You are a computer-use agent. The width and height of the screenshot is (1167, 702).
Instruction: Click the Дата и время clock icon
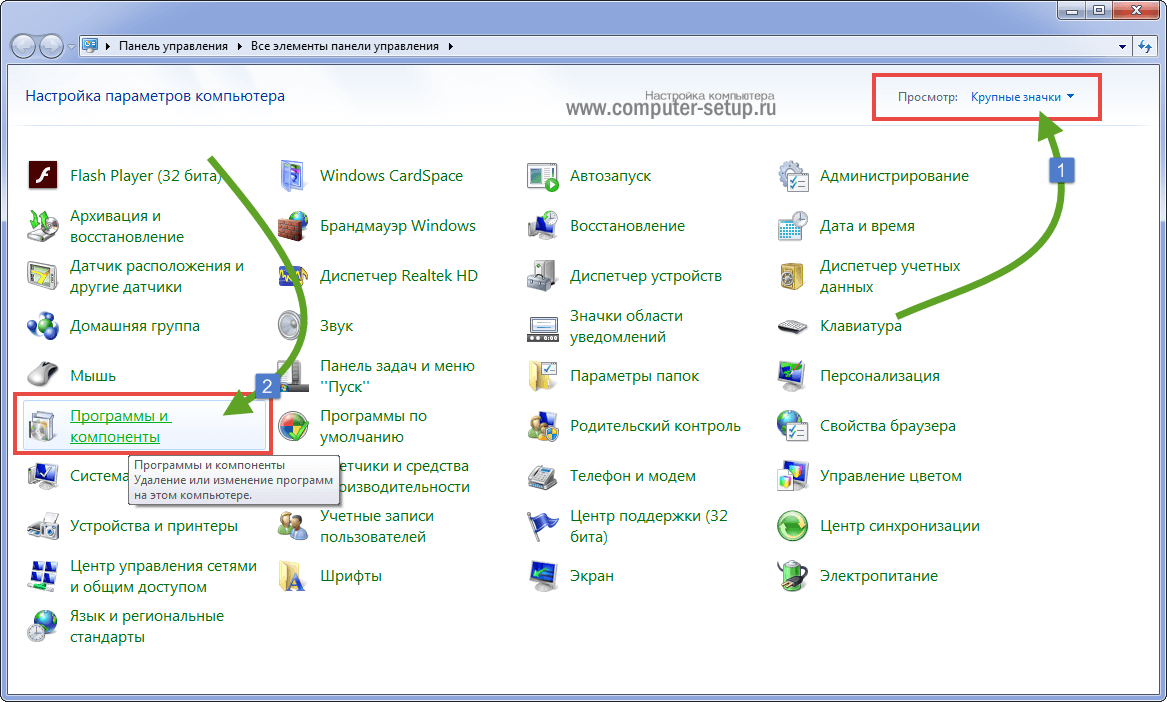tap(792, 226)
